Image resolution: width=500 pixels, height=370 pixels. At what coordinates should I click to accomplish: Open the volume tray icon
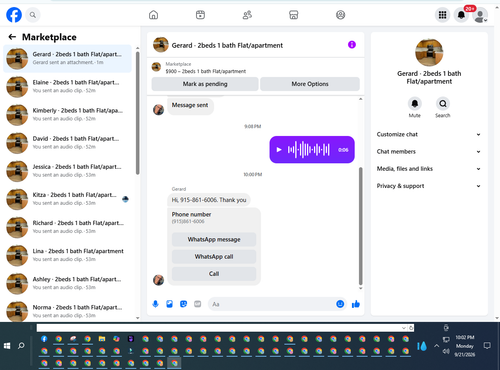click(x=446, y=351)
